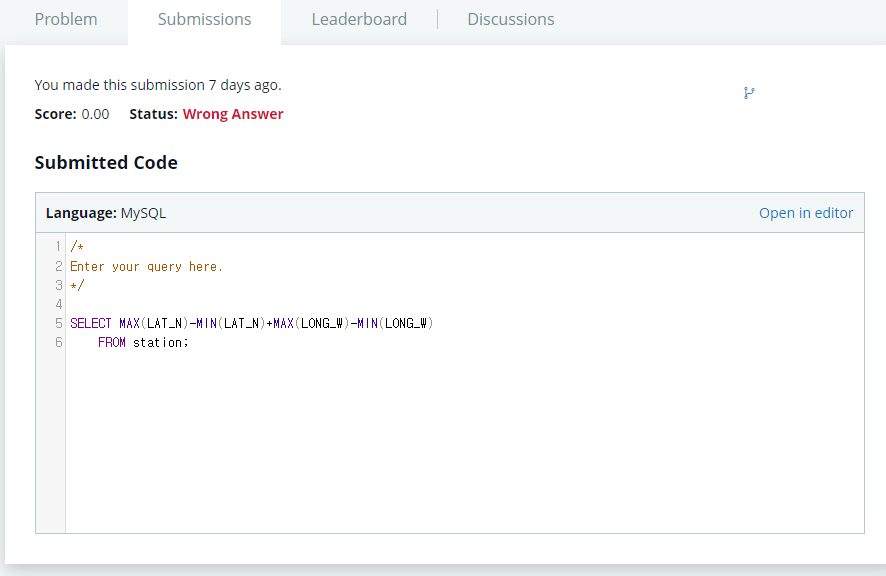Click line number 5 in gutter

point(58,323)
